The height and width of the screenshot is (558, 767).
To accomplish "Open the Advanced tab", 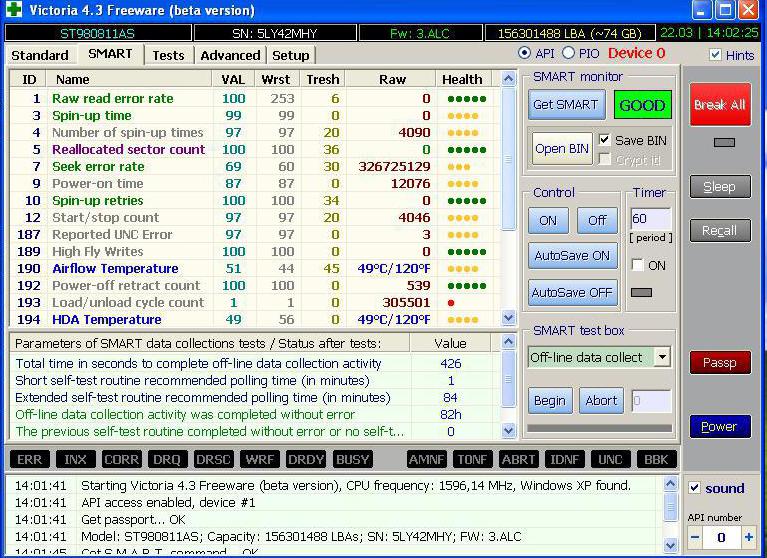I will tap(230, 55).
